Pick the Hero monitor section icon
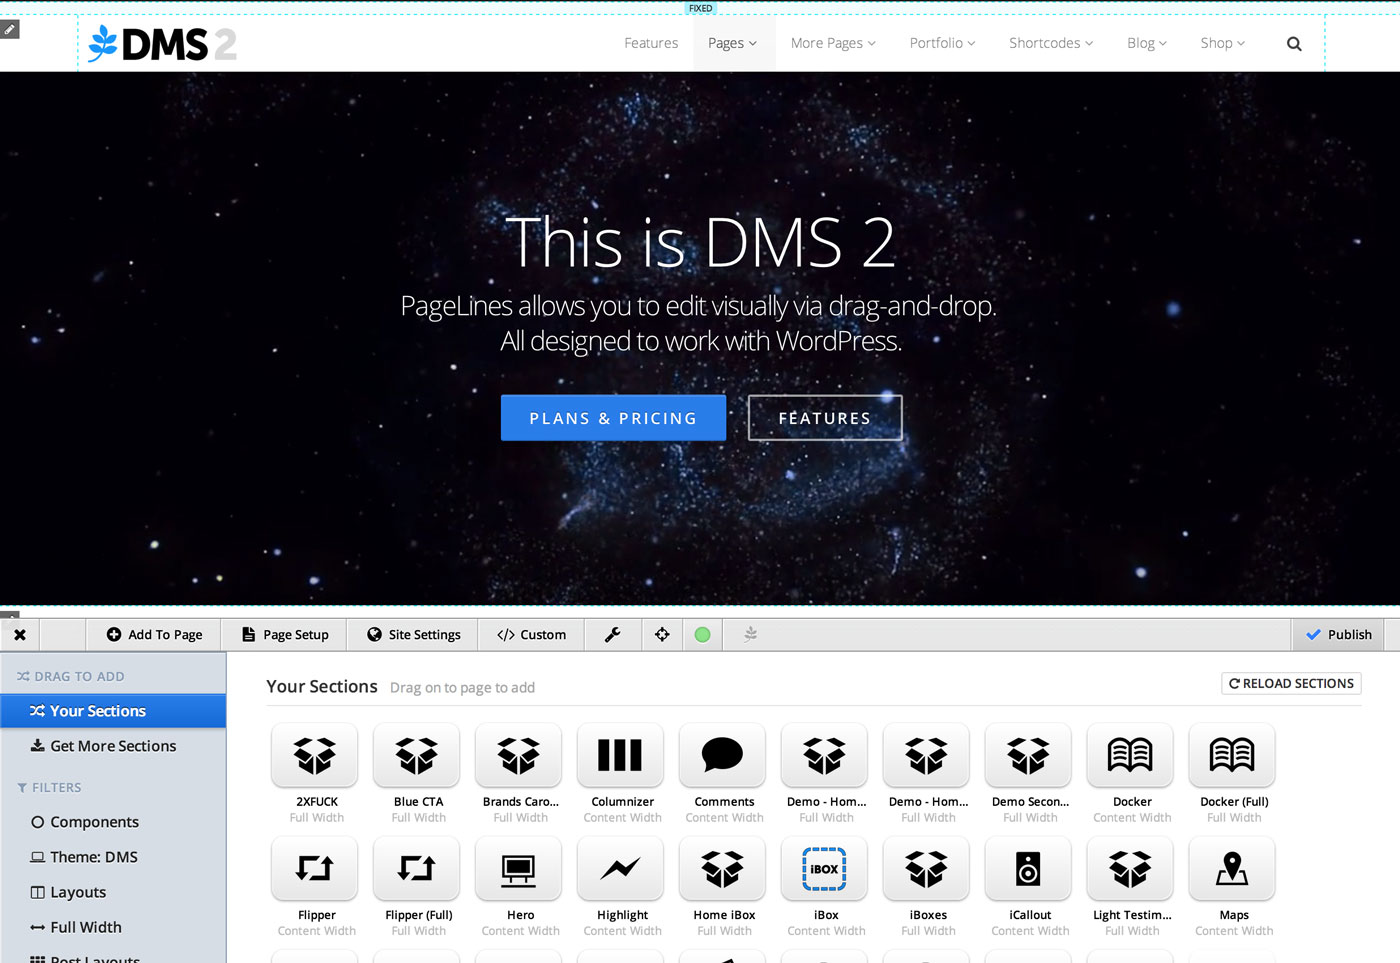Viewport: 1400px width, 963px height. pyautogui.click(x=519, y=868)
